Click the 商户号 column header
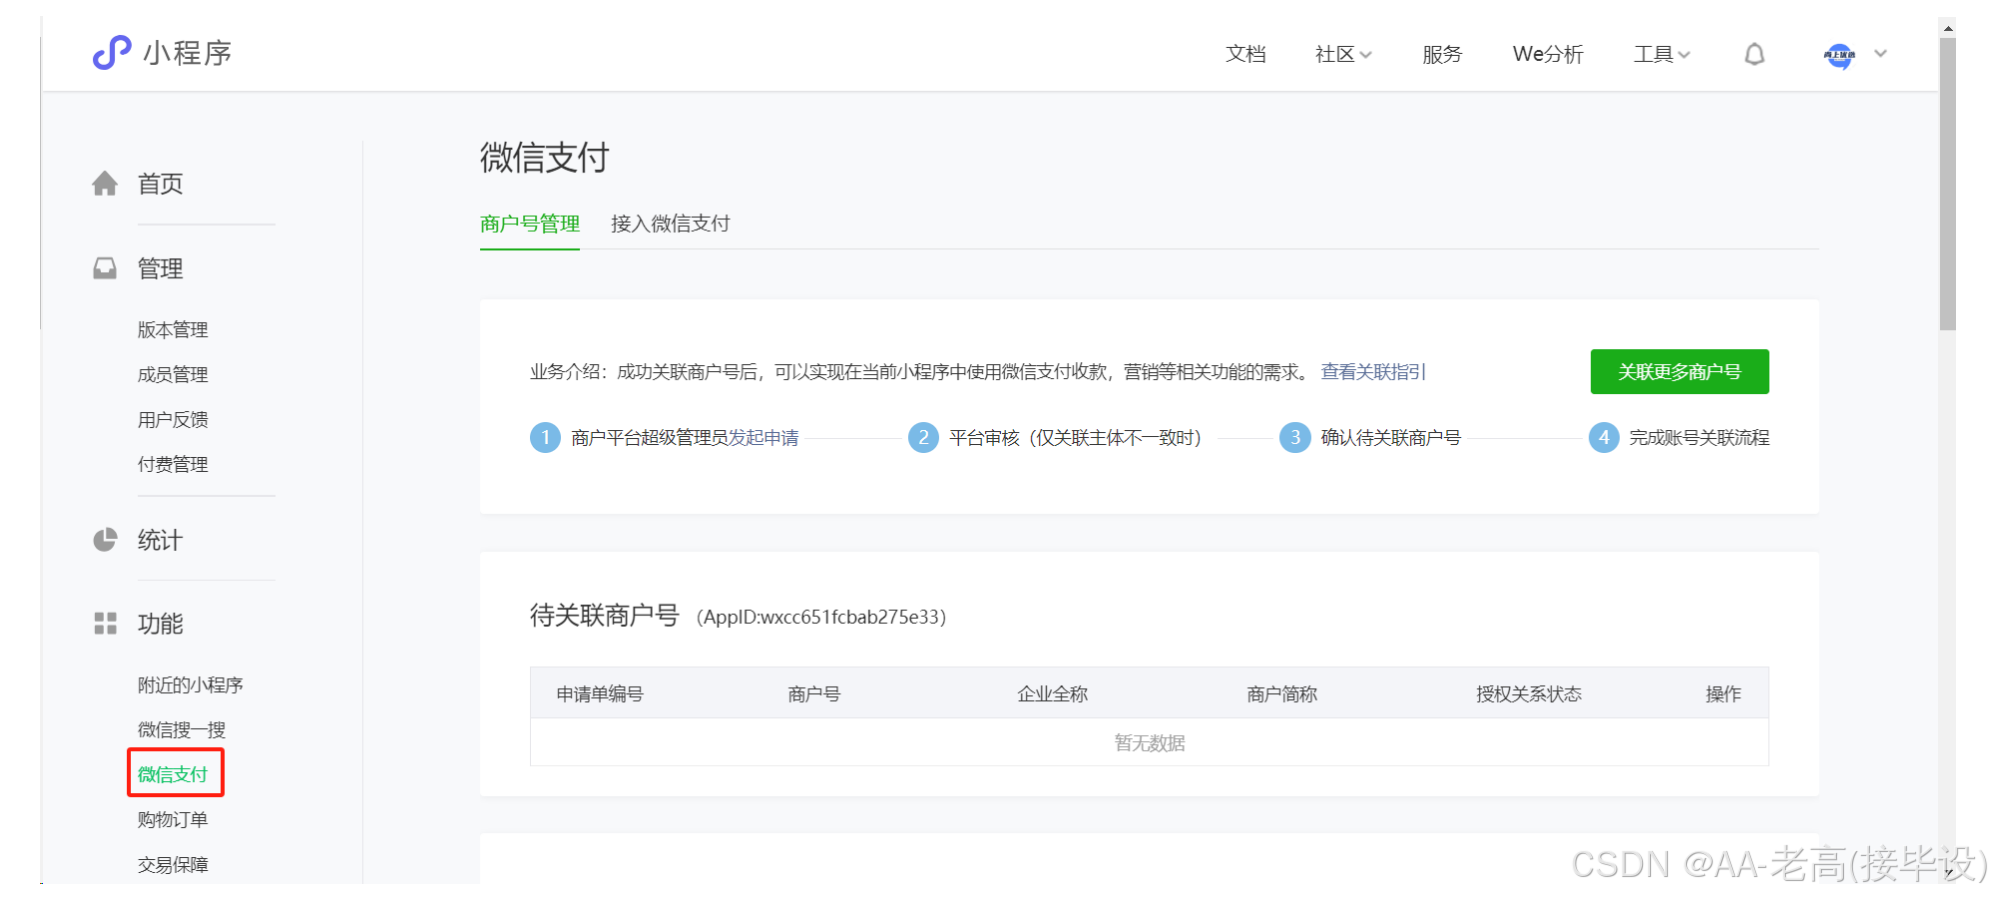This screenshot has height=898, width=1992. [814, 694]
